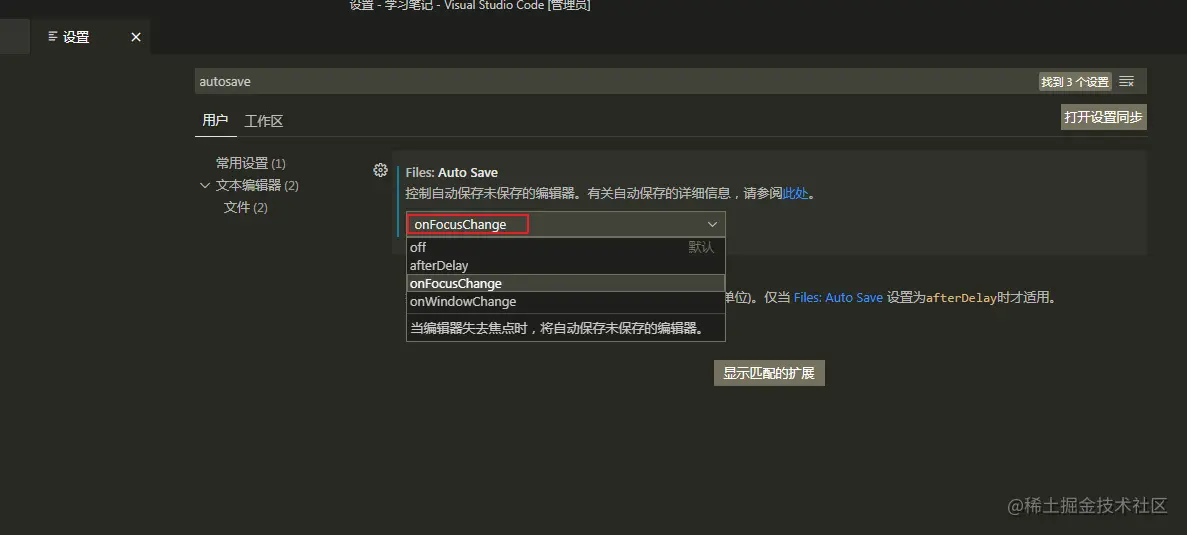This screenshot has width=1187, height=535.
Task: Open the Files: Auto Save link in description
Action: [x=838, y=297]
